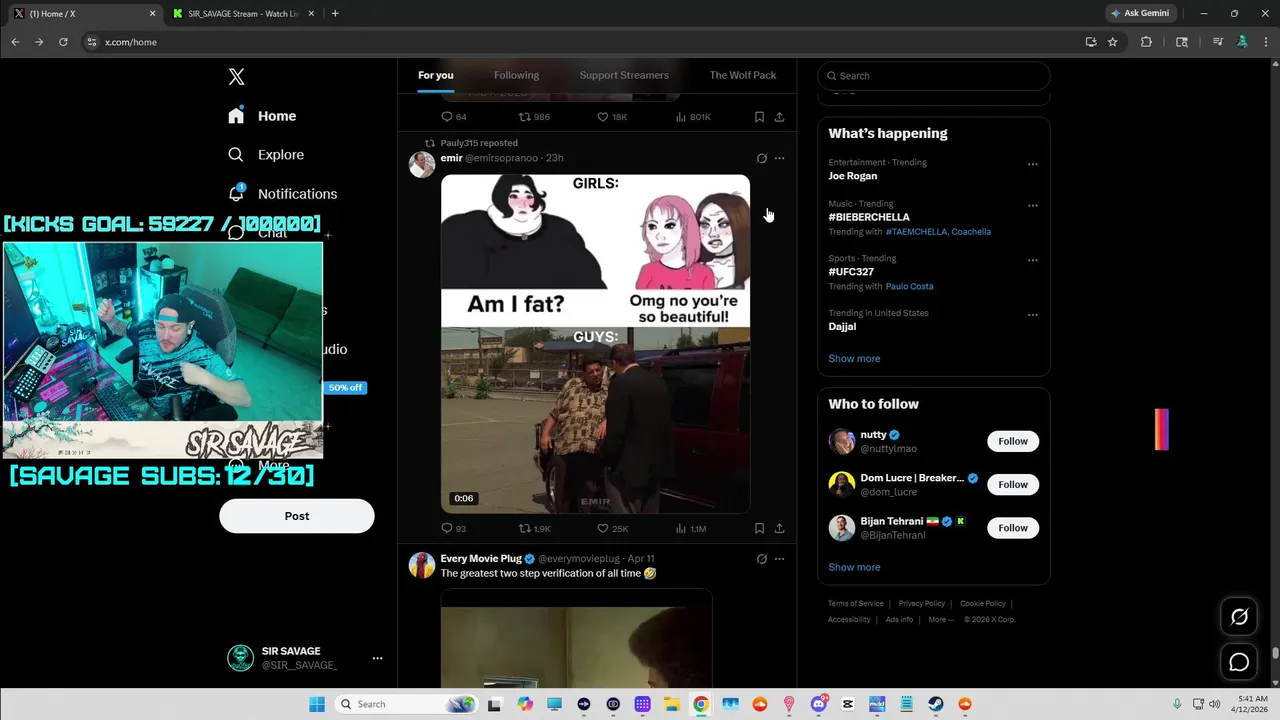Play the GIRLS vs GUYS meme video
This screenshot has width=1280, height=720.
click(595, 344)
